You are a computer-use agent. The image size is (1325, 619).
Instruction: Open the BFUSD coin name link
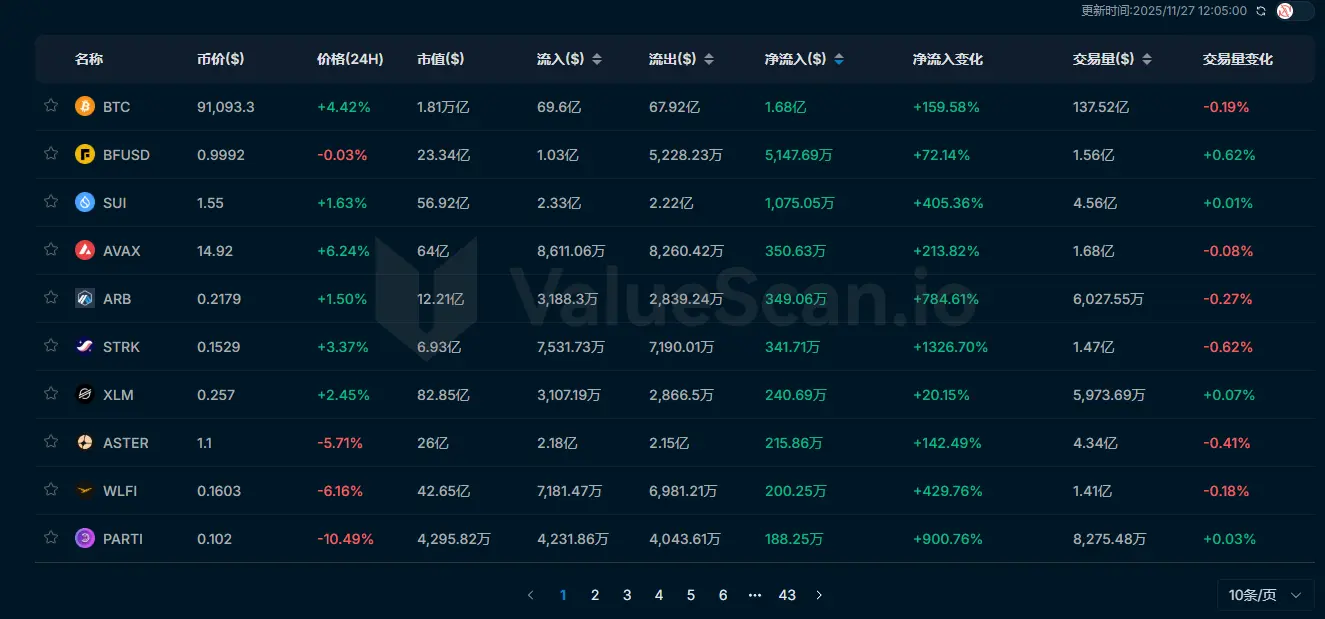click(126, 155)
